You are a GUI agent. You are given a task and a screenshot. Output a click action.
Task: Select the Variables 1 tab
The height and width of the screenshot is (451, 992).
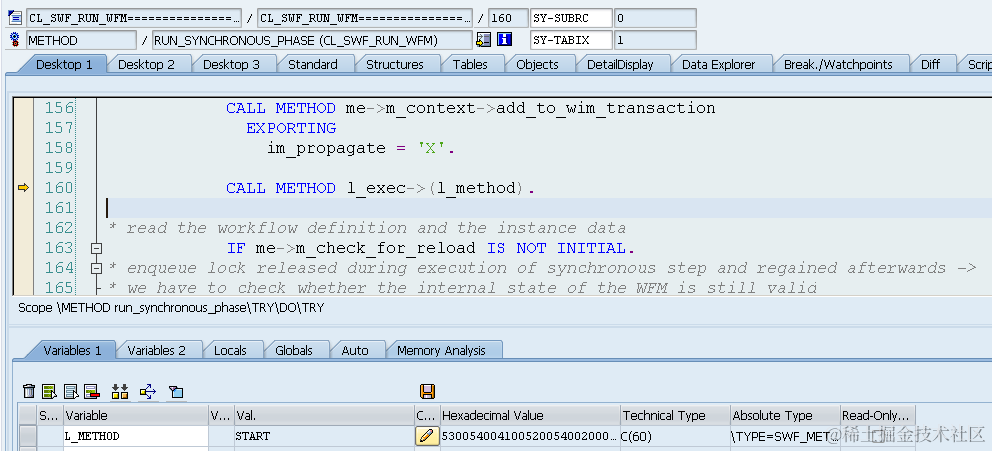tap(72, 350)
